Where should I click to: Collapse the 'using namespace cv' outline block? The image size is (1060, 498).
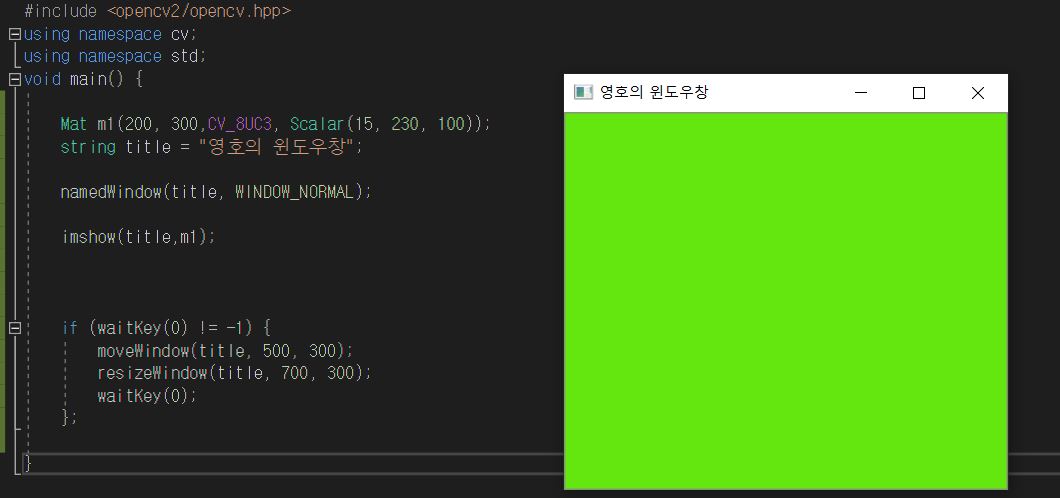[x=14, y=34]
